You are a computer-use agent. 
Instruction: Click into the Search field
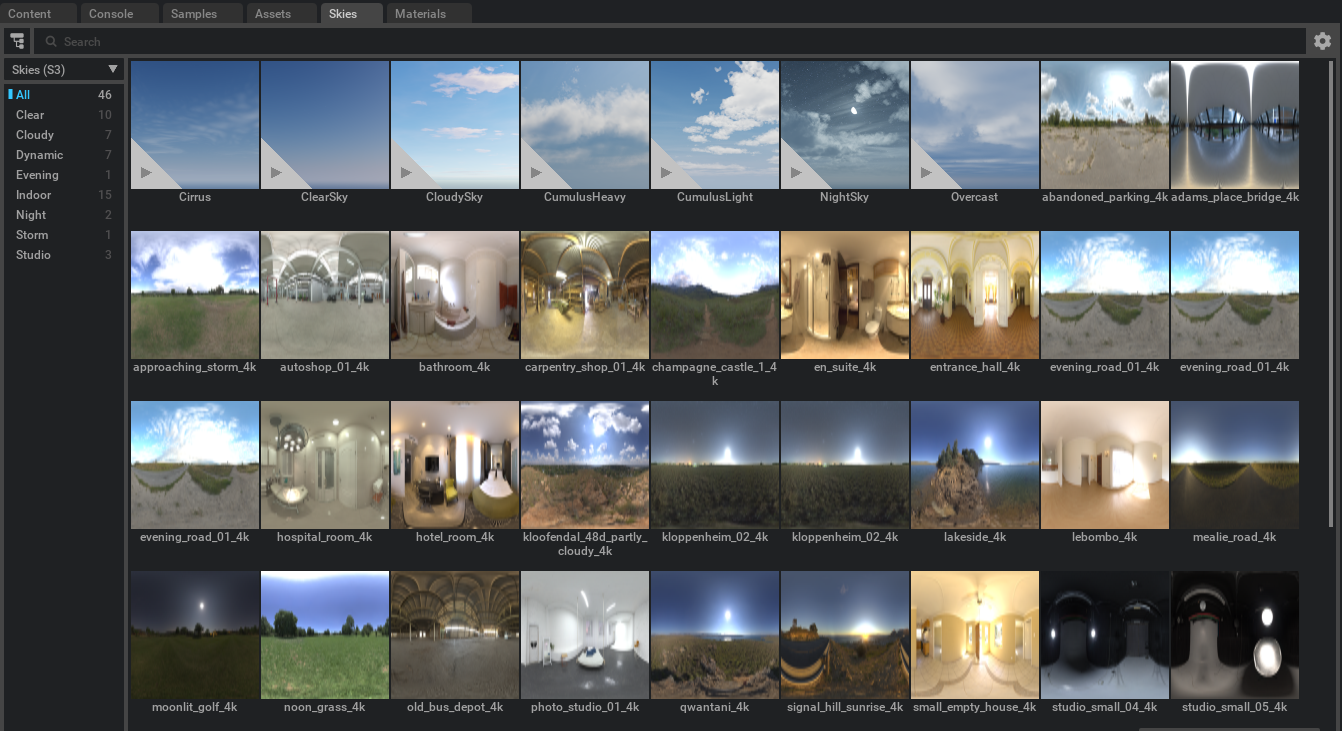tap(670, 41)
